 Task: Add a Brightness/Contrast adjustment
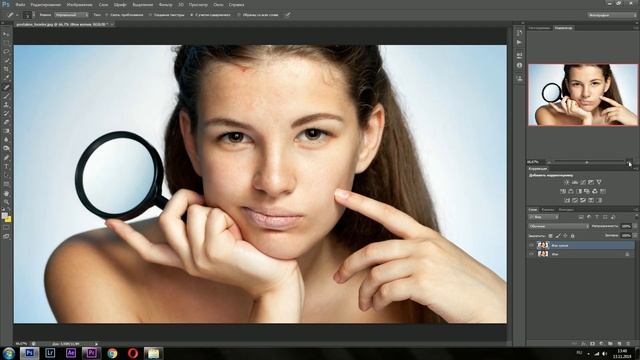(x=566, y=182)
